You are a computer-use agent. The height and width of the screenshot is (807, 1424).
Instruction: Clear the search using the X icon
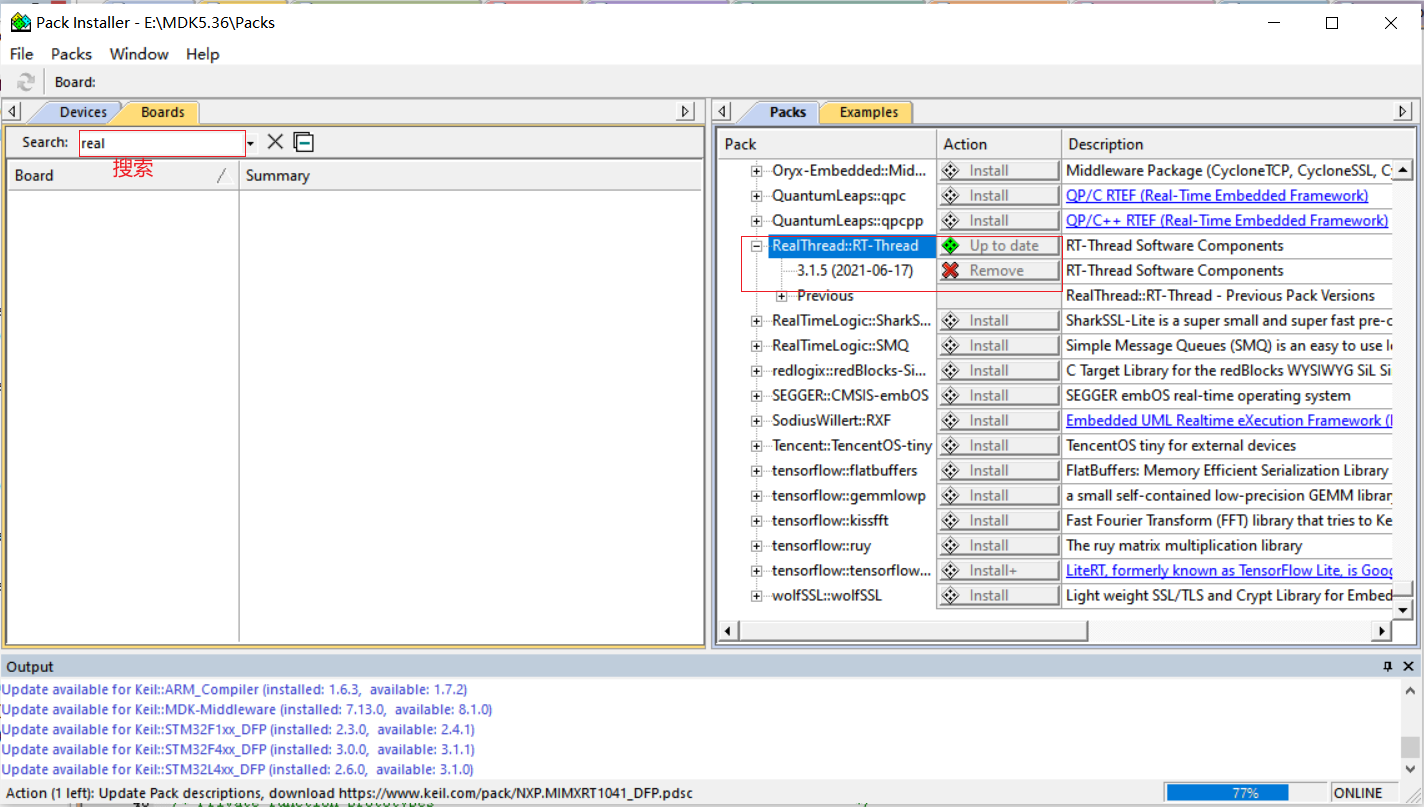[x=274, y=141]
